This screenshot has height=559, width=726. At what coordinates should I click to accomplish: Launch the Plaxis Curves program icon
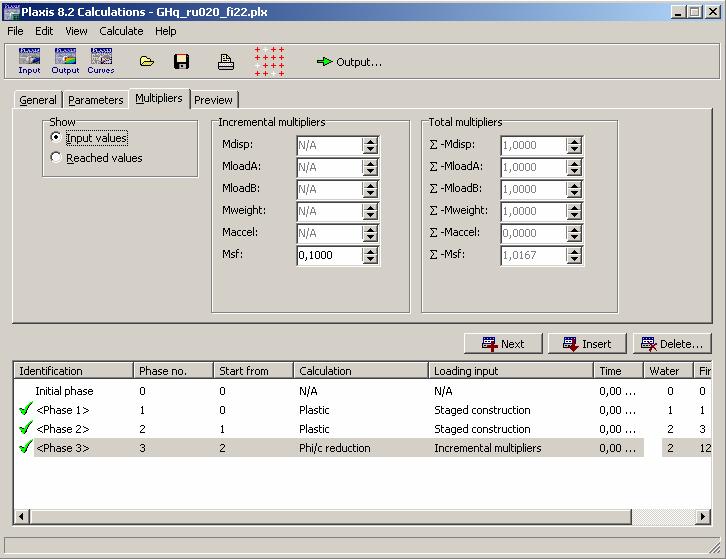(101, 61)
